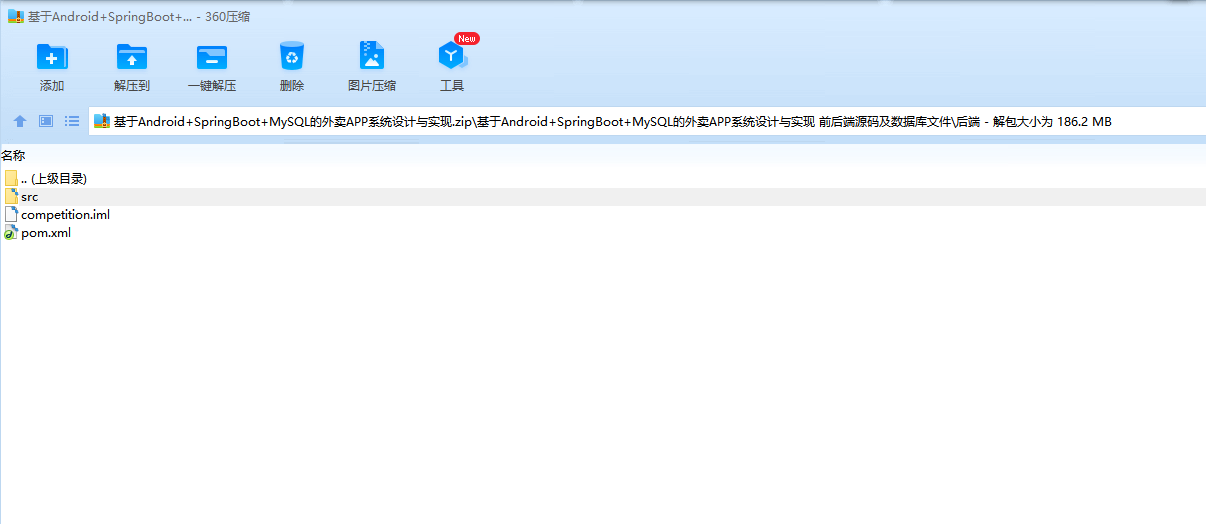The height and width of the screenshot is (524, 1206).
Task: Select the .. (上级目录) parent folder row
Action: (x=603, y=178)
